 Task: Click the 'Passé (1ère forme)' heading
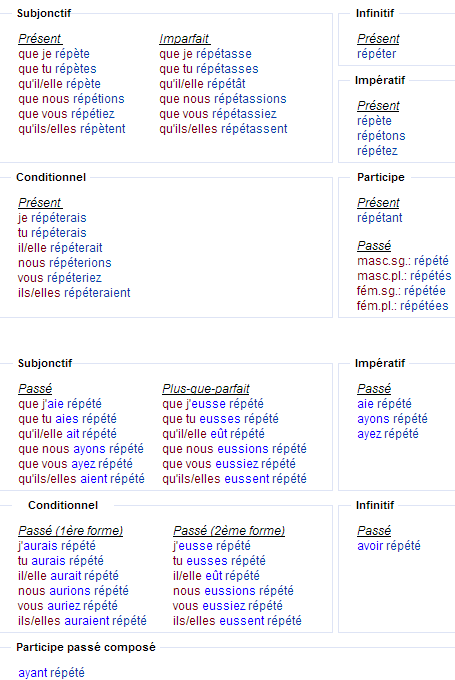(x=70, y=530)
